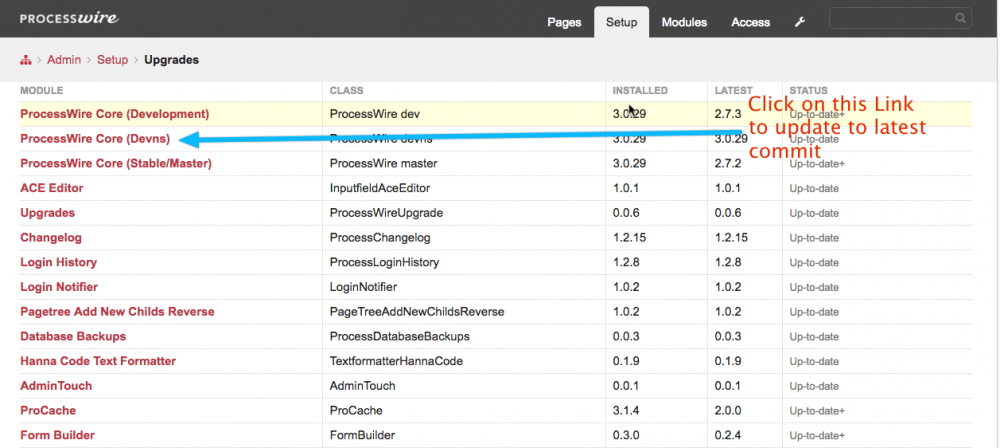Select the Setup tab
Image resolution: width=1000 pixels, height=448 pixels.
click(x=621, y=22)
